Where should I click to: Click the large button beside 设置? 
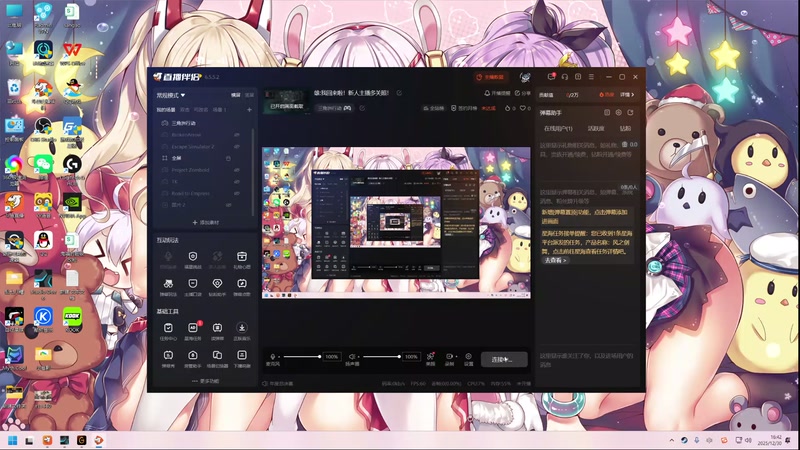(x=504, y=359)
